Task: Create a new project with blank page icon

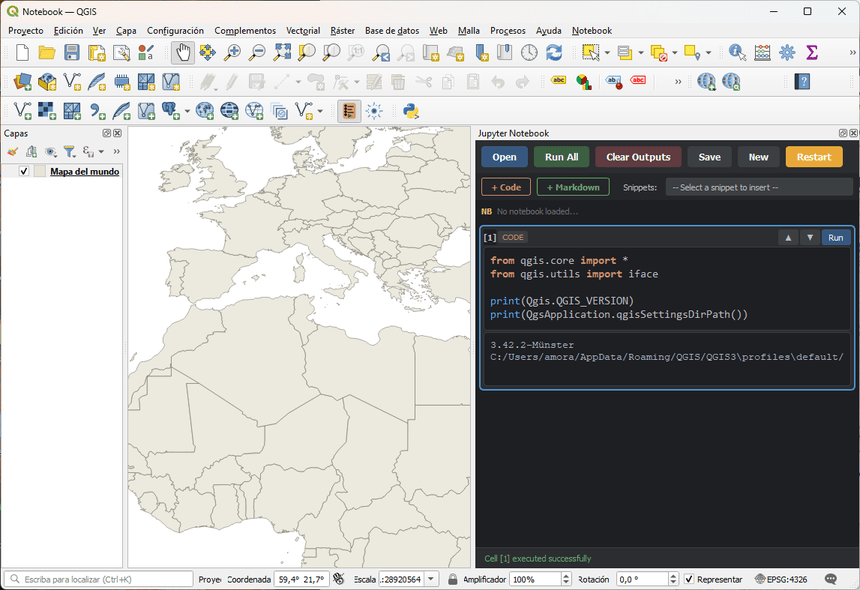Action: pos(22,53)
